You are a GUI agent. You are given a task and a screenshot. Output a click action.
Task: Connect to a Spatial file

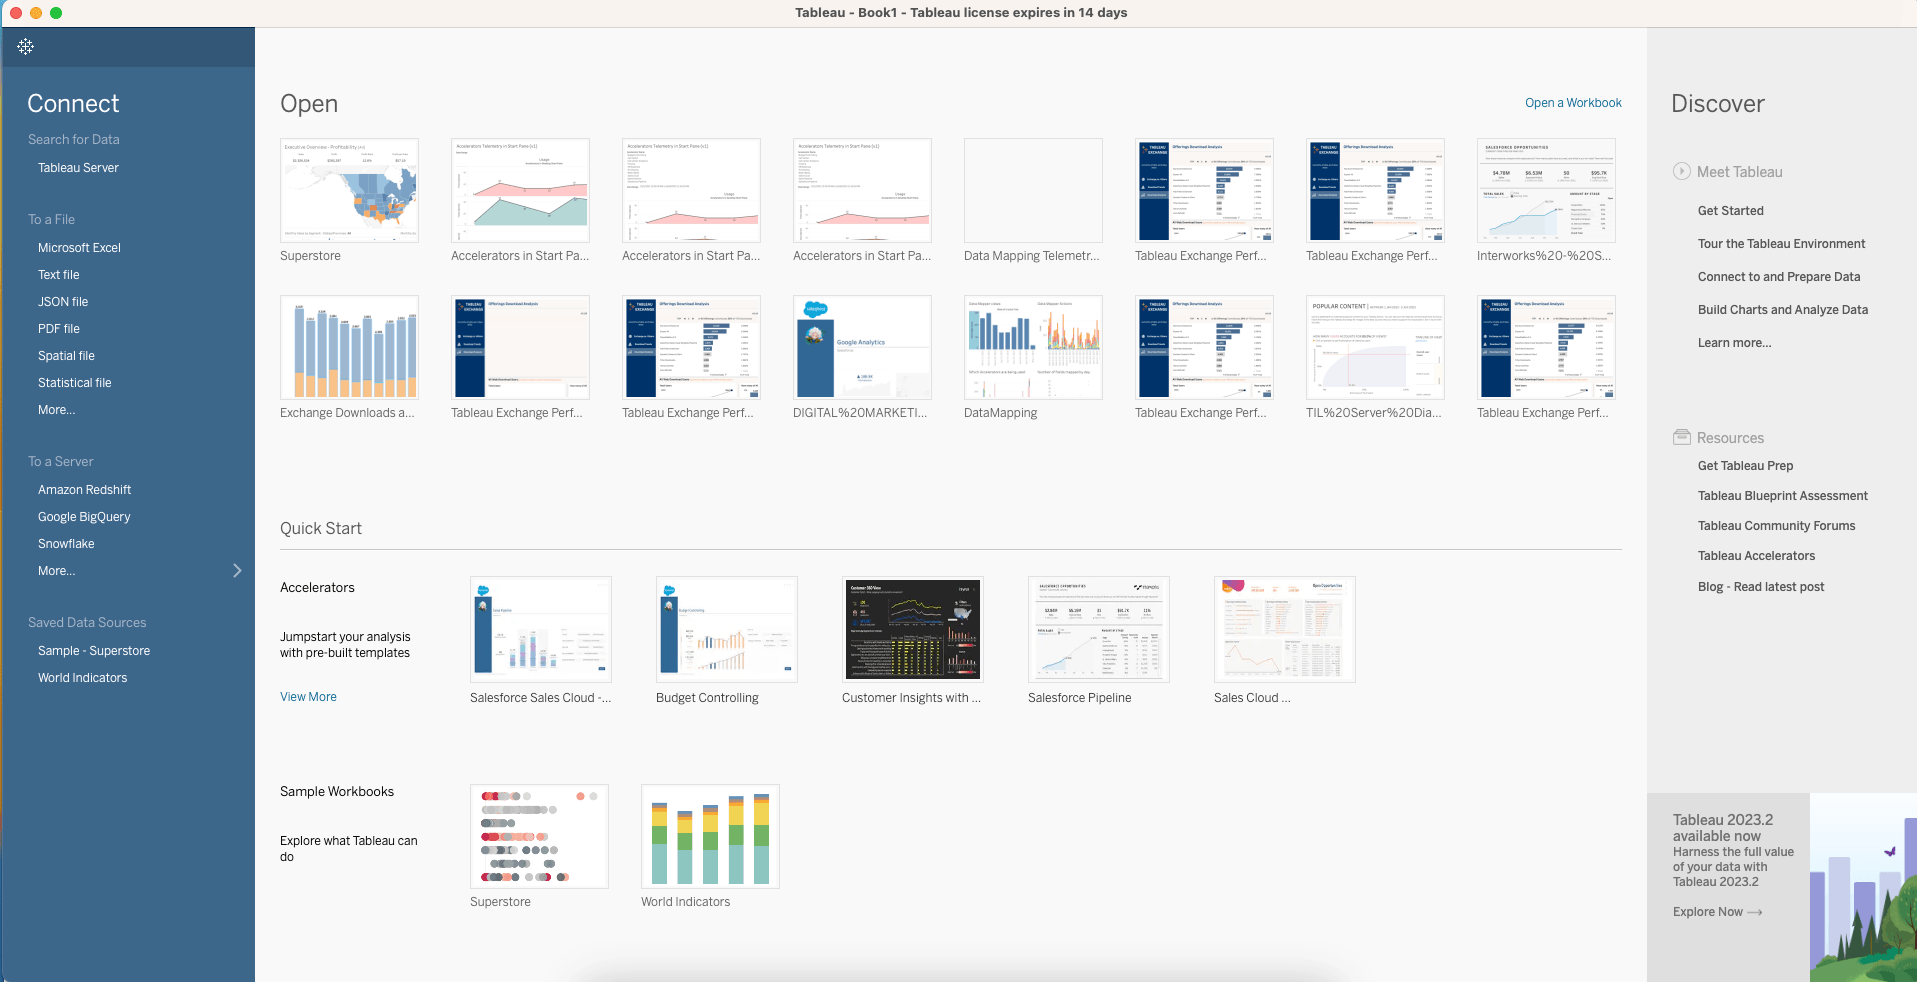[66, 355]
